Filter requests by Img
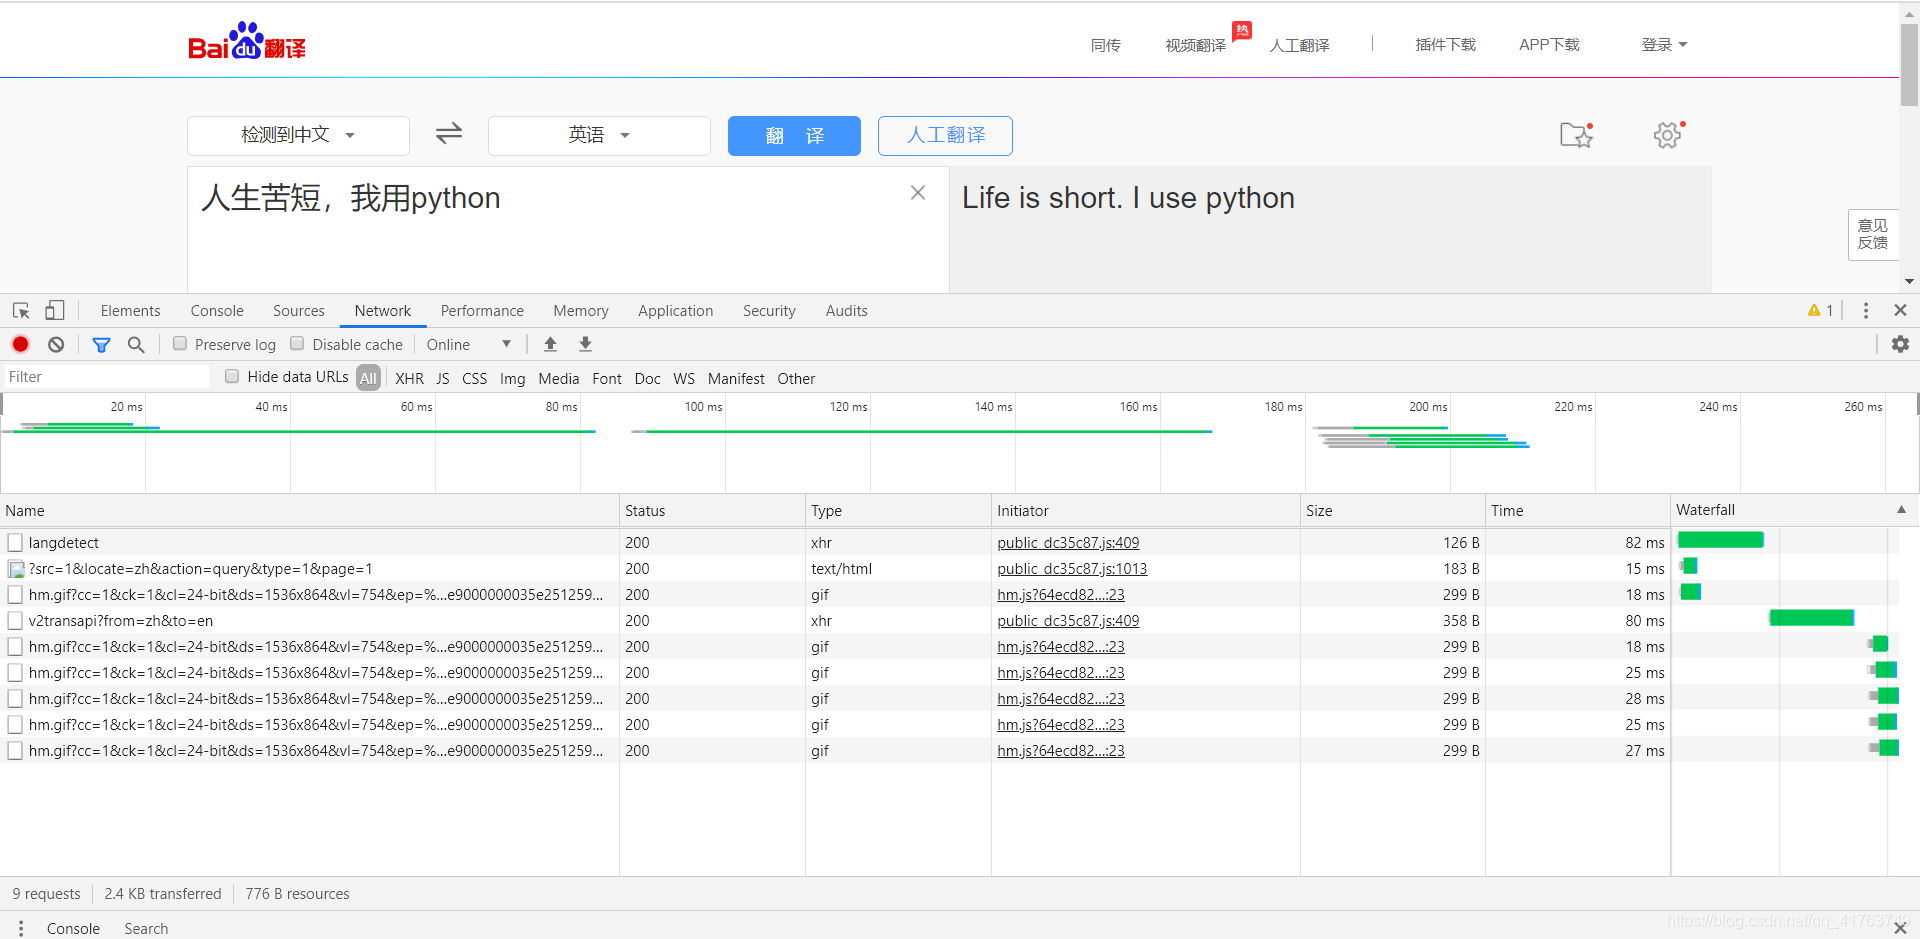Image resolution: width=1920 pixels, height=939 pixels. (x=512, y=378)
